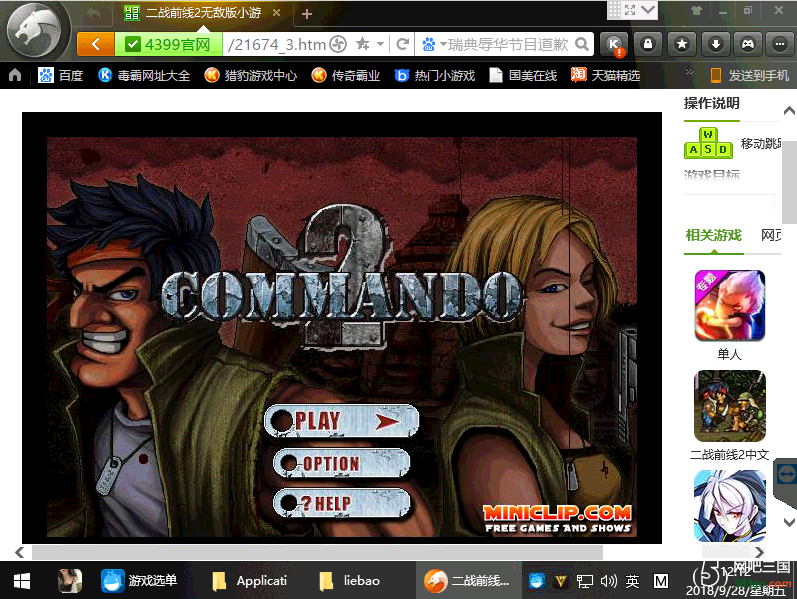Click the gamepad games toolbar icon

click(748, 44)
